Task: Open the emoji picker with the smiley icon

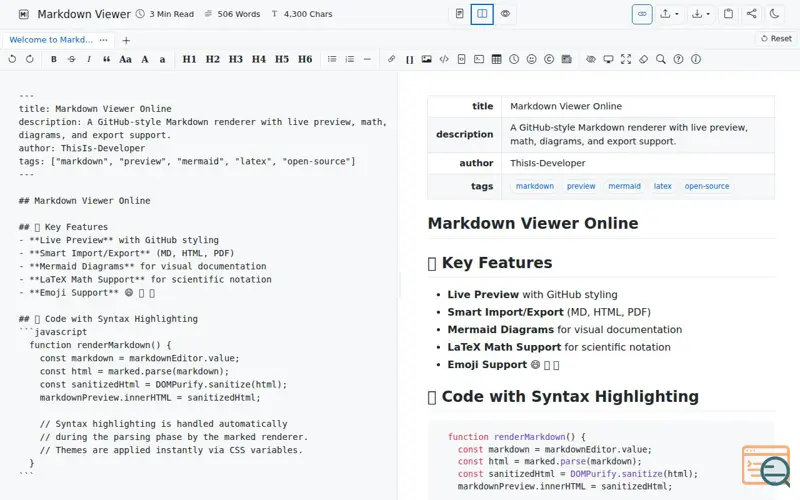Action: [x=532, y=59]
